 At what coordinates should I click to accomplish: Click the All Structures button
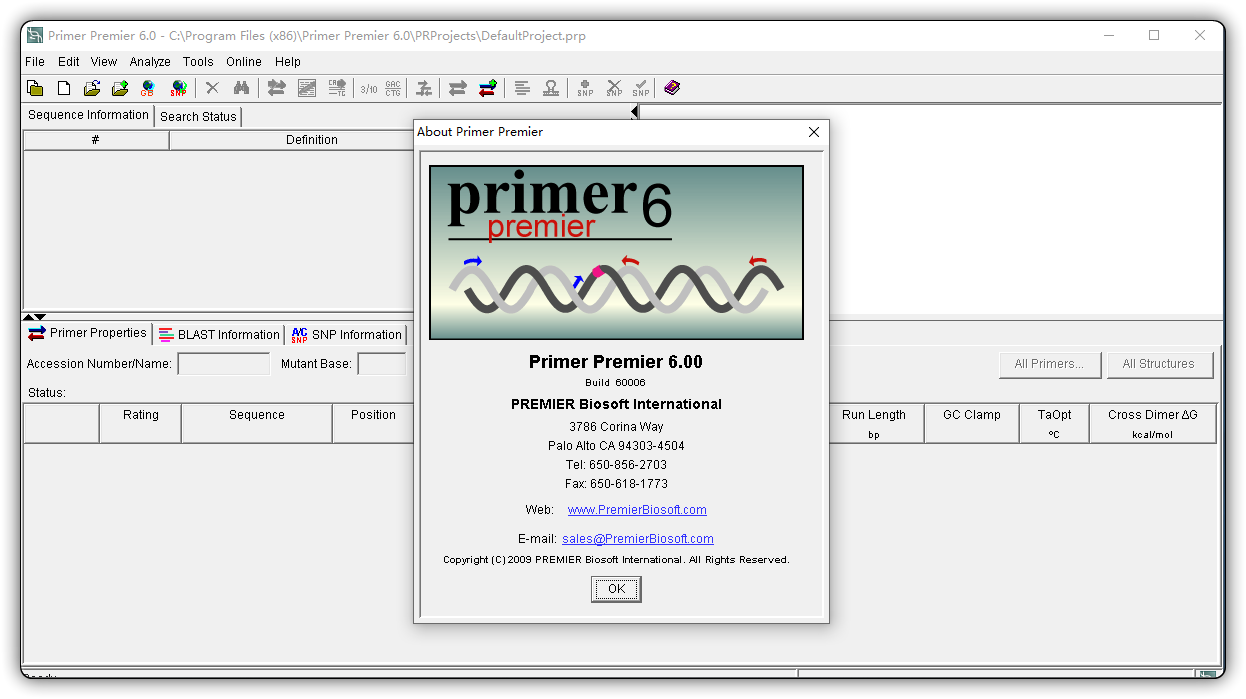(x=1159, y=364)
